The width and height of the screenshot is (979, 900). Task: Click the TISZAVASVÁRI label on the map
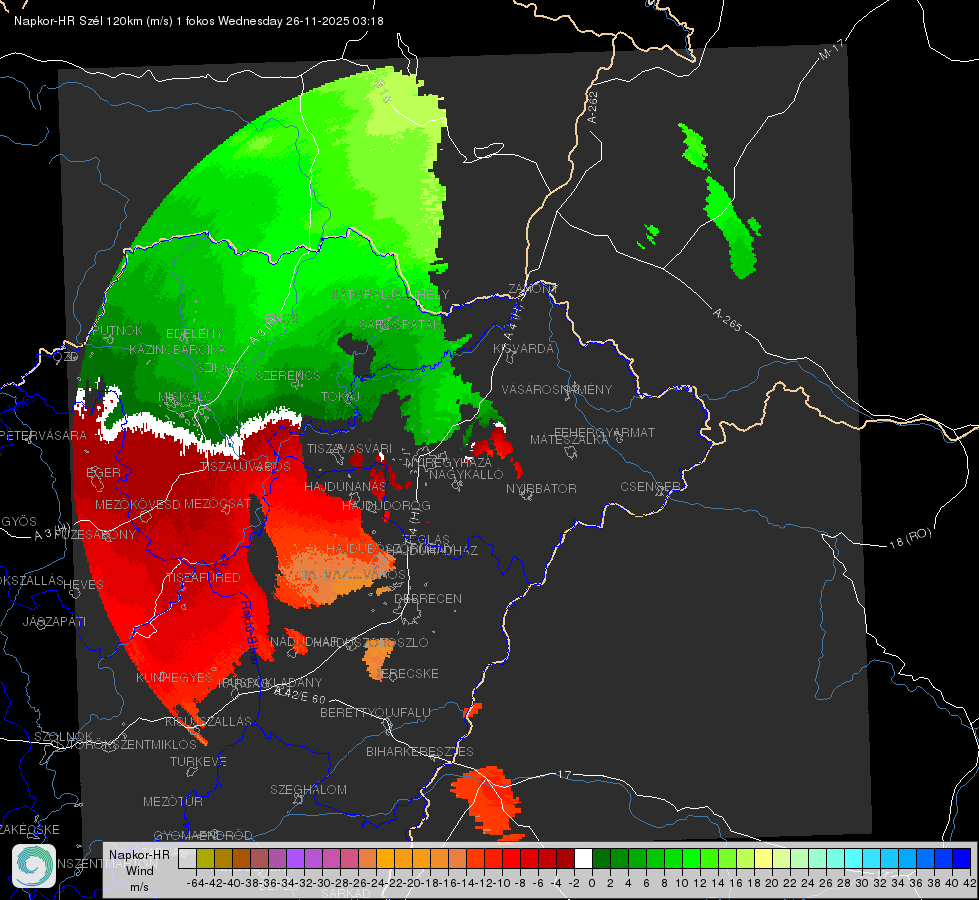click(349, 448)
